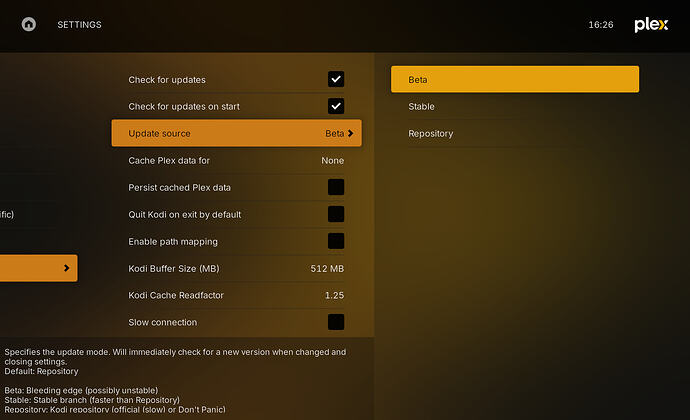Image resolution: width=690 pixels, height=420 pixels.
Task: Click the Check for updates on start label
Action: 184,107
